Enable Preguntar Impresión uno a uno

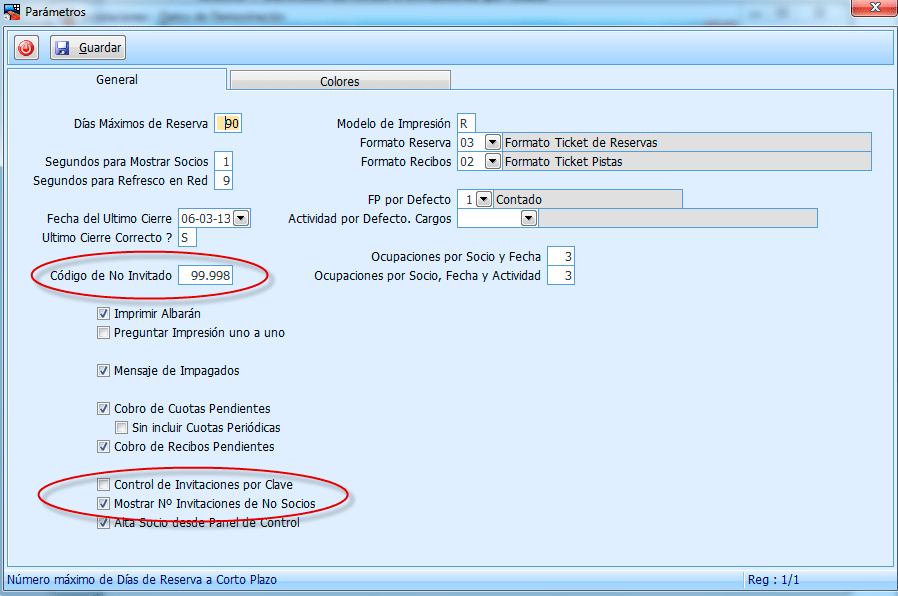(x=103, y=333)
